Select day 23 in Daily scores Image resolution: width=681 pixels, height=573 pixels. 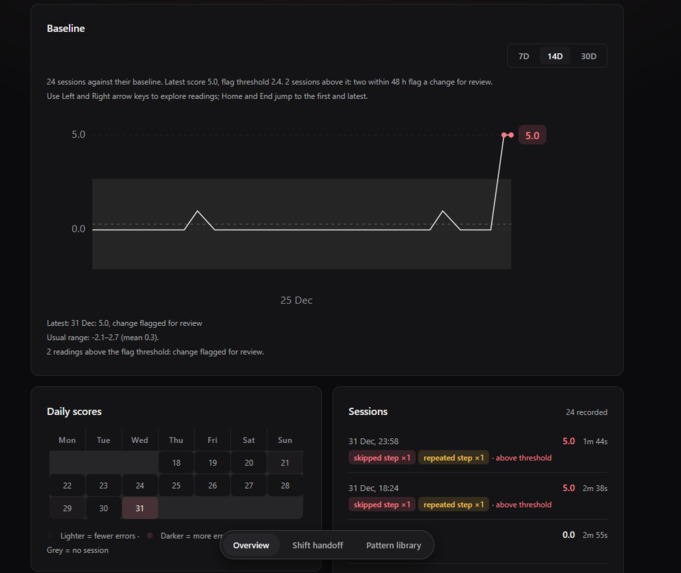point(103,485)
